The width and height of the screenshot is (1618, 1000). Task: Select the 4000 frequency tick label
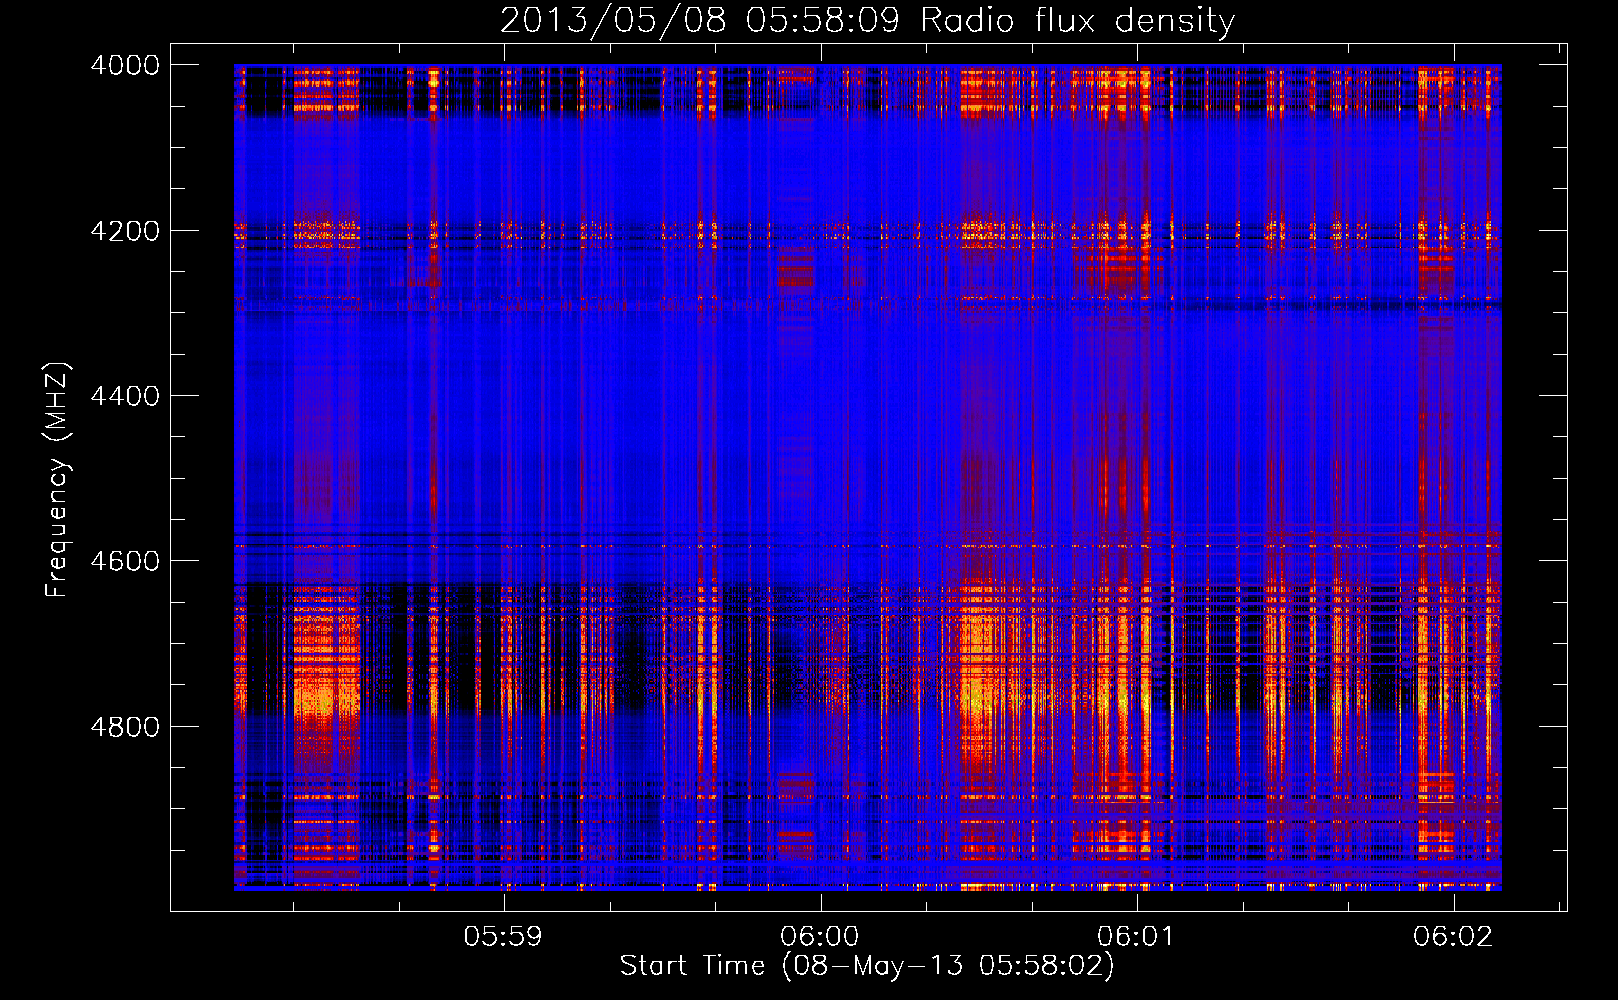click(125, 65)
